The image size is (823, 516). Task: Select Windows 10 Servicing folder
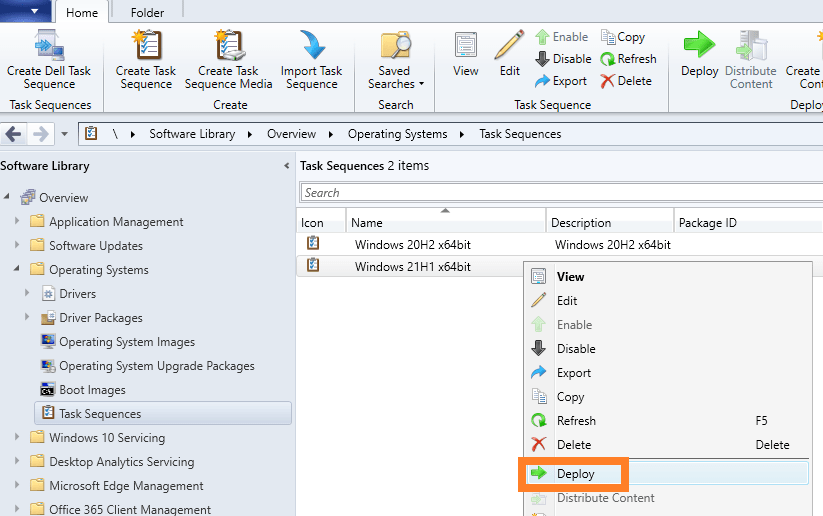(107, 438)
